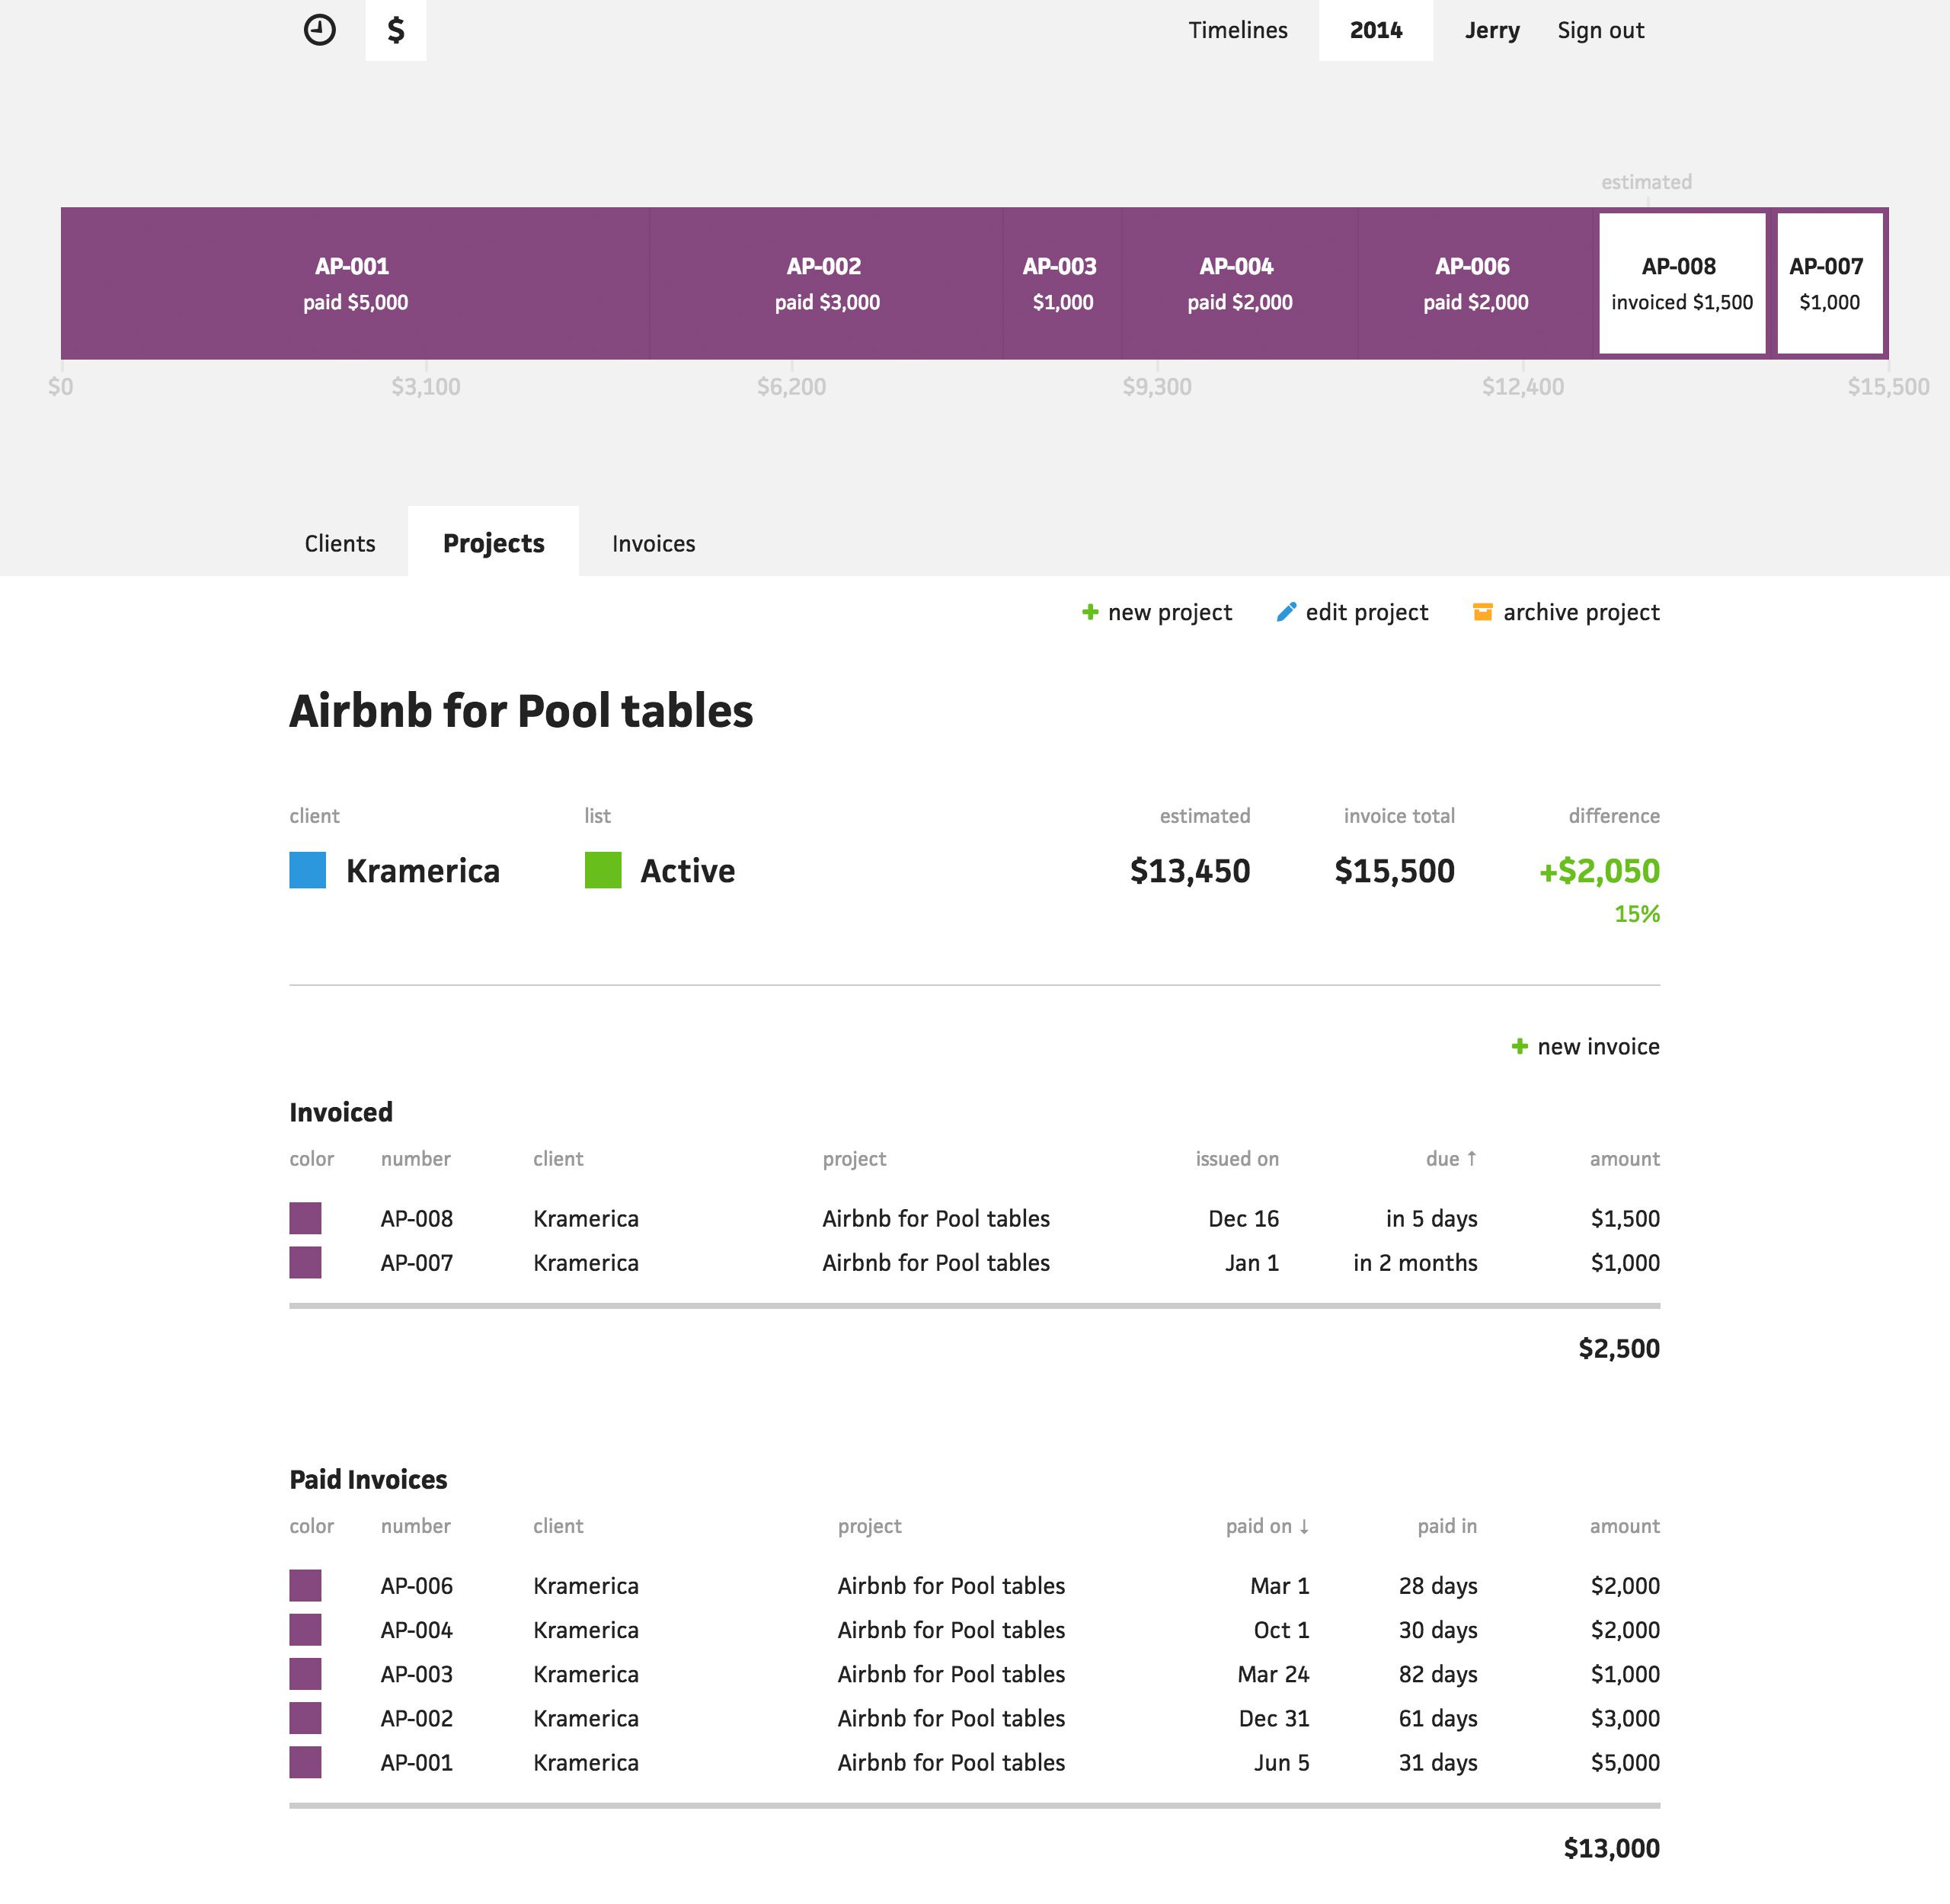Open invoice AP-008 in the Invoiced table
1950x1904 pixels.
click(x=416, y=1218)
